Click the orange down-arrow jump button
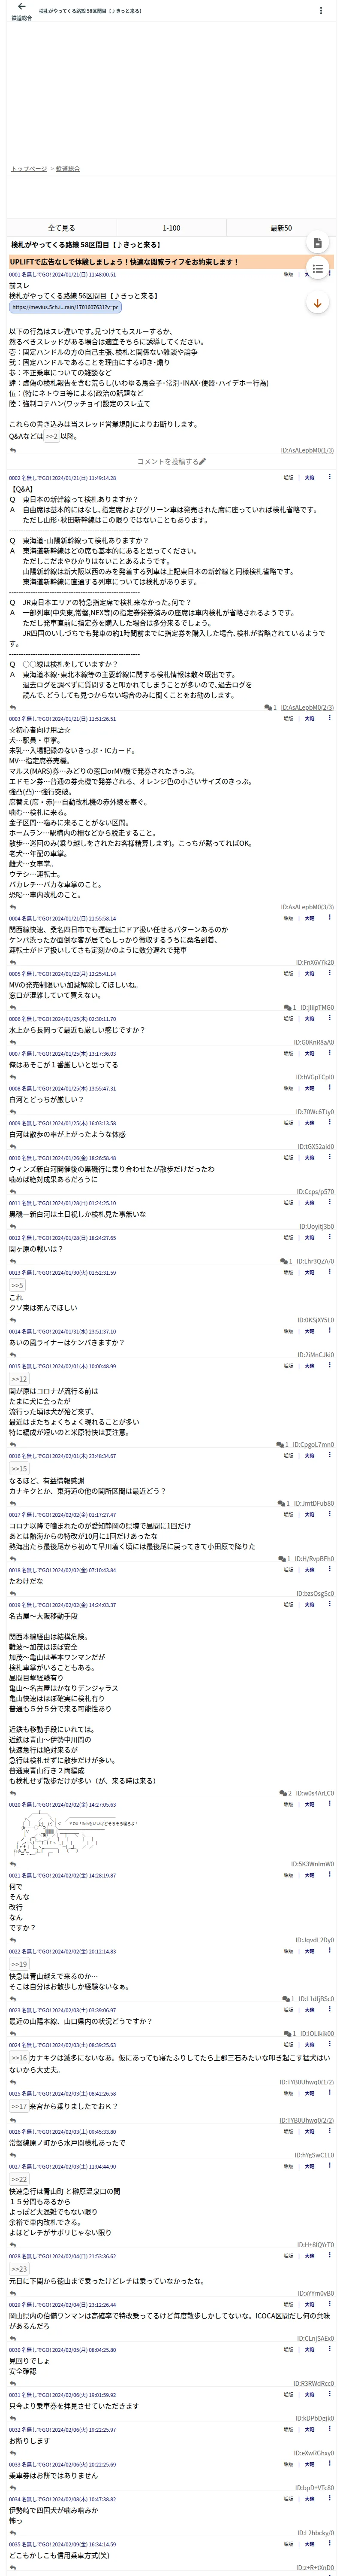Image resolution: width=343 pixels, height=2576 pixels. pos(317,303)
